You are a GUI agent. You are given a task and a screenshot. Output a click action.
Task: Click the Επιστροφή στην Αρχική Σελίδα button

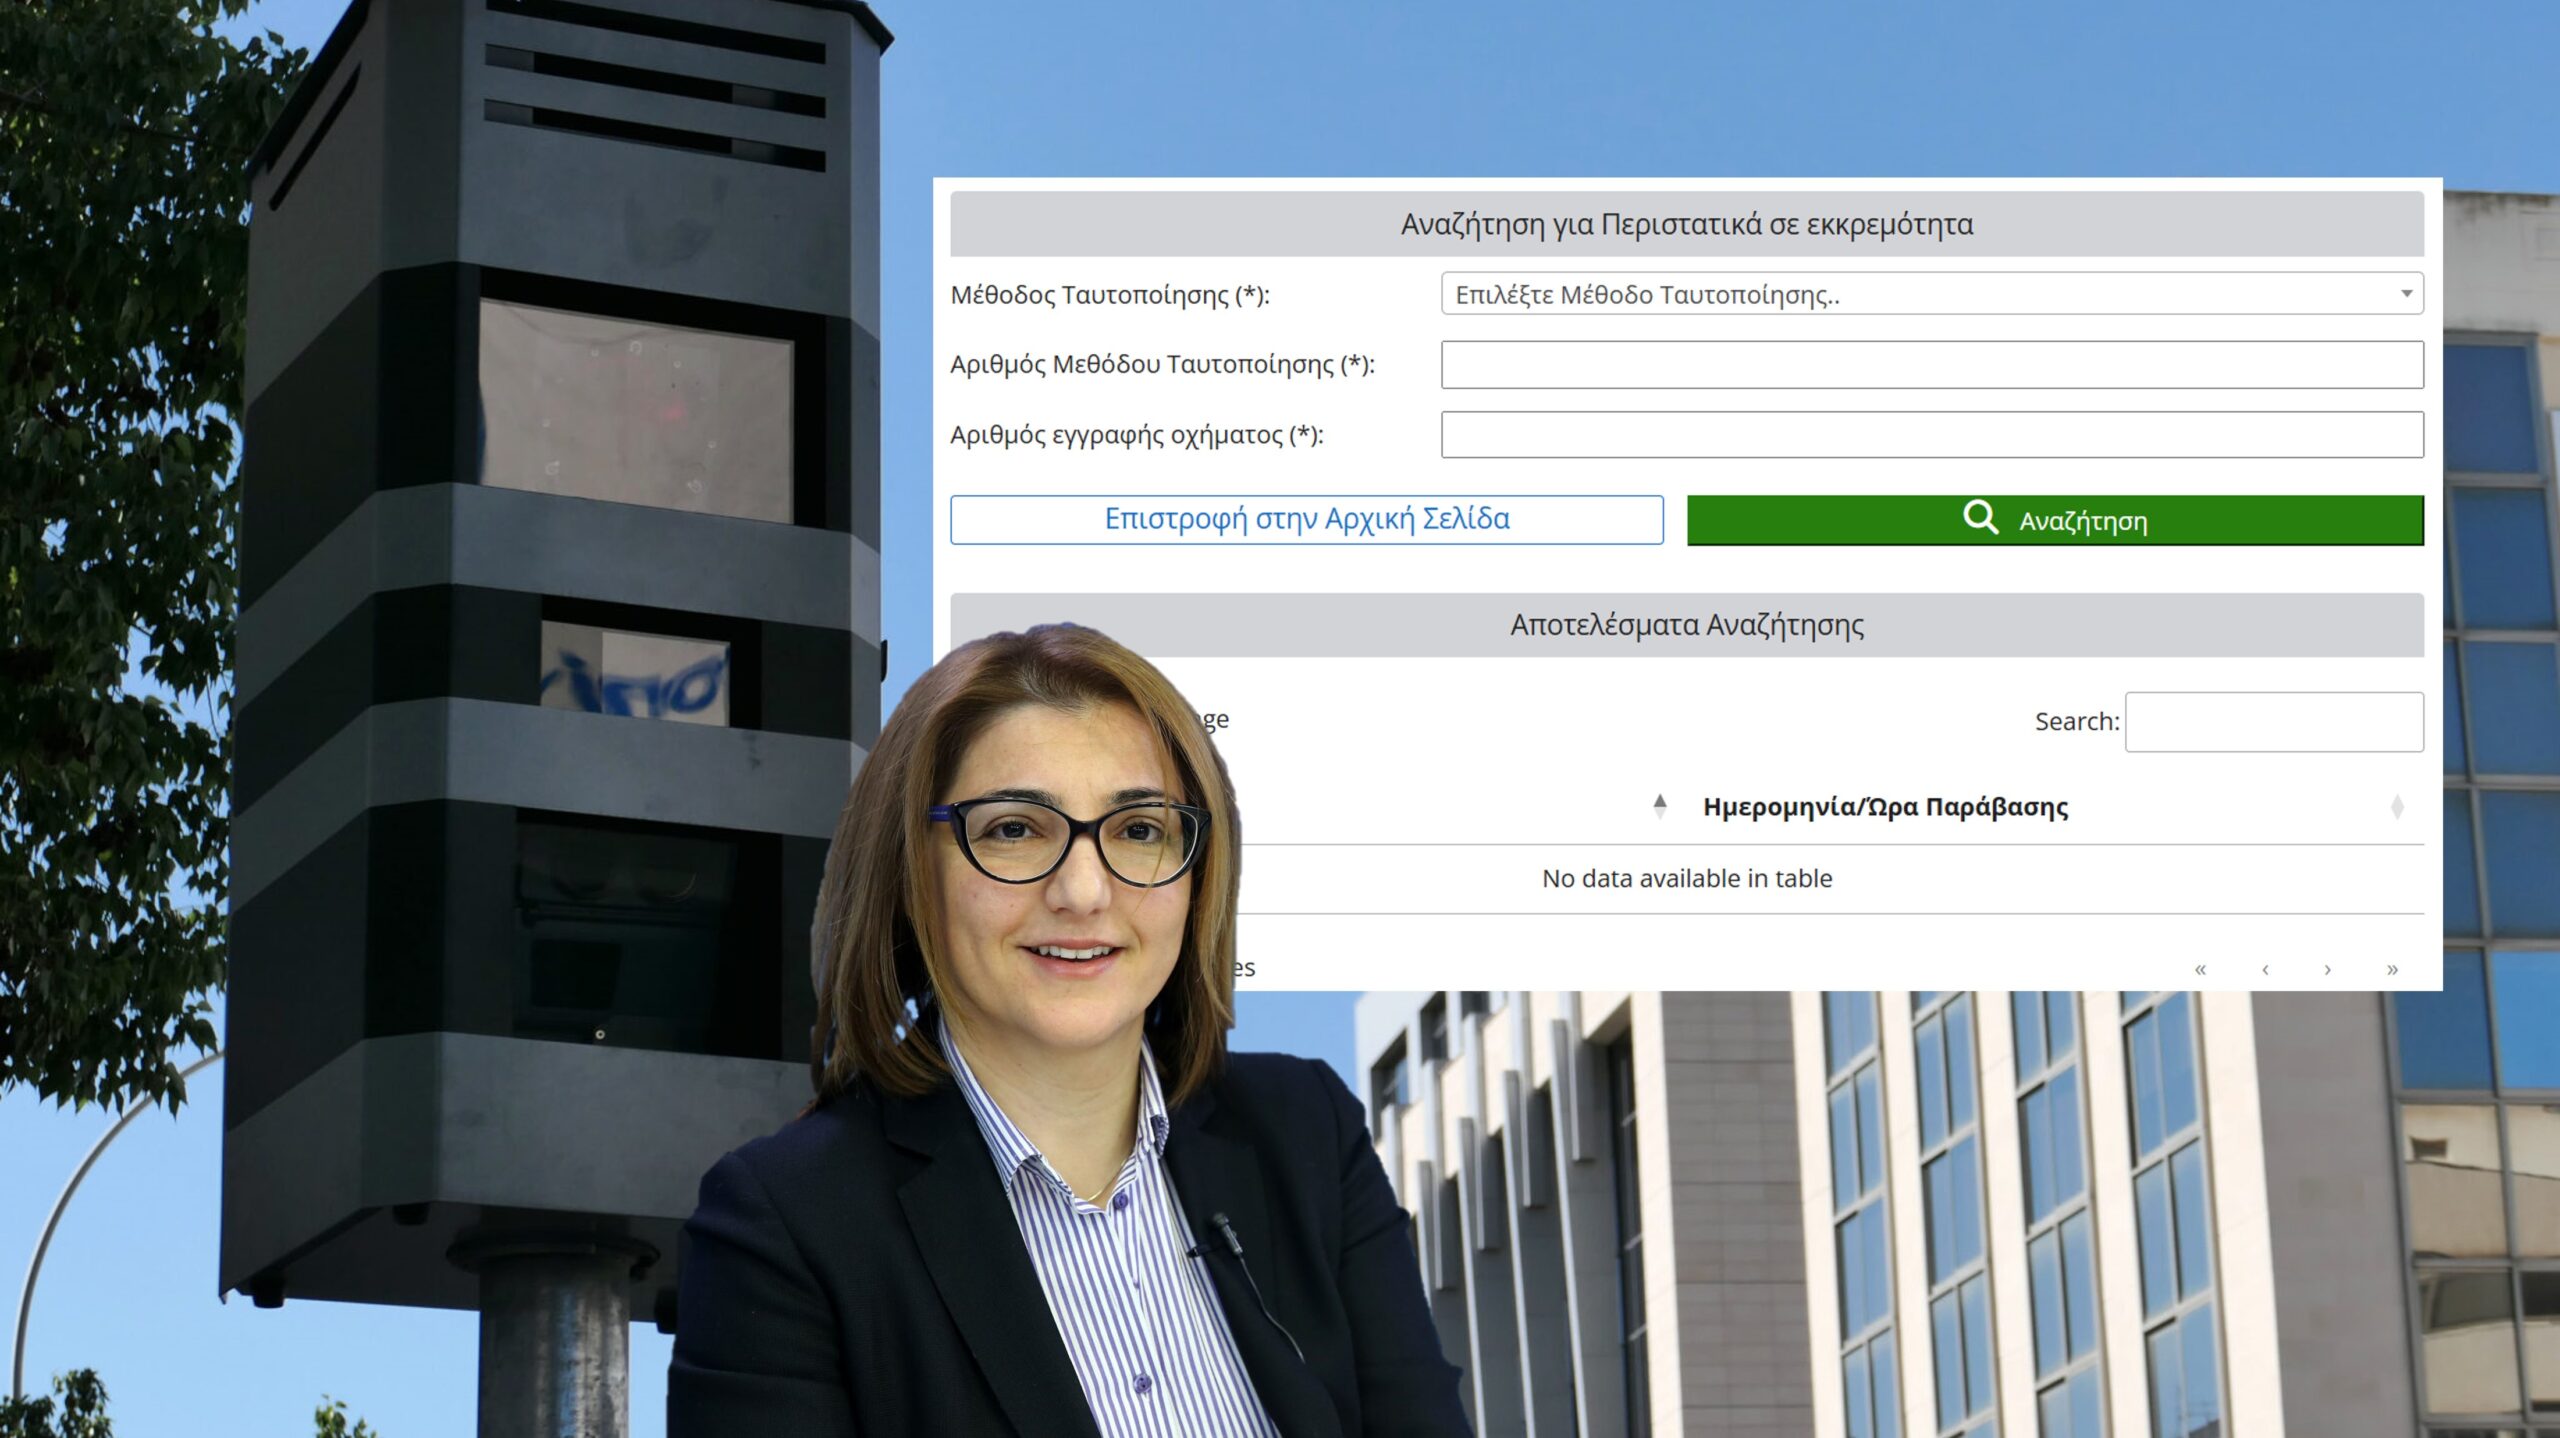pos(1307,520)
